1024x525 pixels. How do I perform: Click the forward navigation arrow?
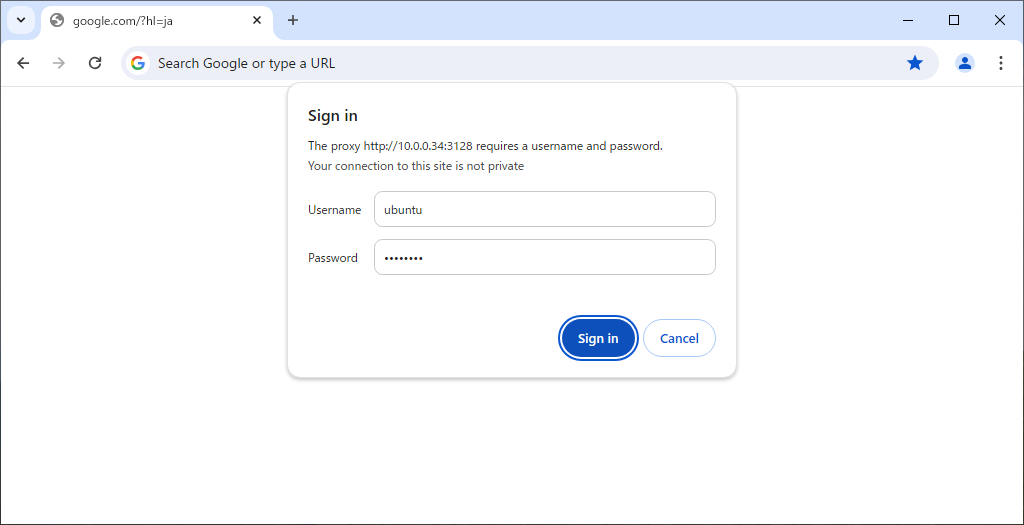(59, 63)
